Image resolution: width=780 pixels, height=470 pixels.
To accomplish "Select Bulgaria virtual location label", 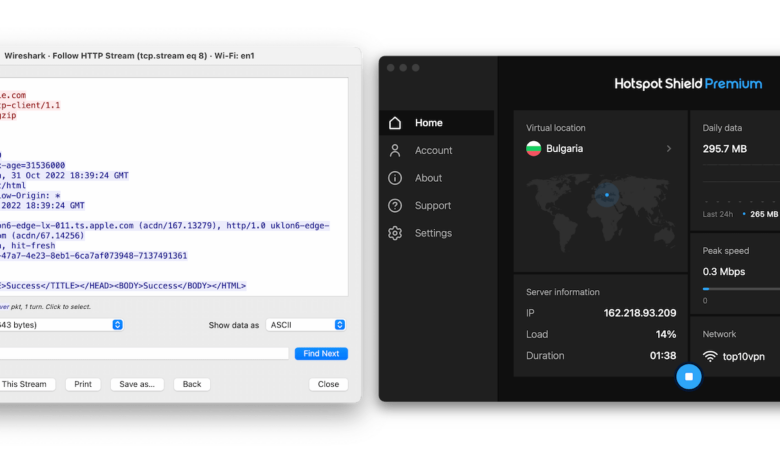I will [565, 149].
